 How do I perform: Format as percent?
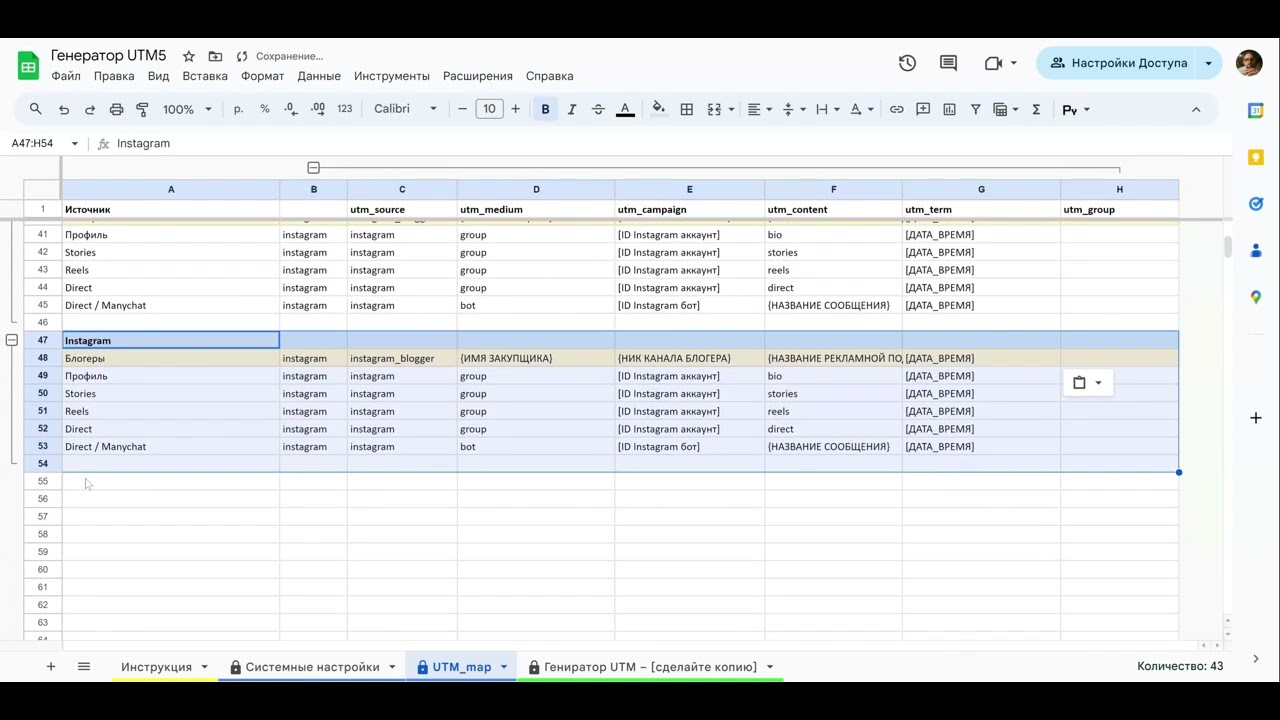265,109
